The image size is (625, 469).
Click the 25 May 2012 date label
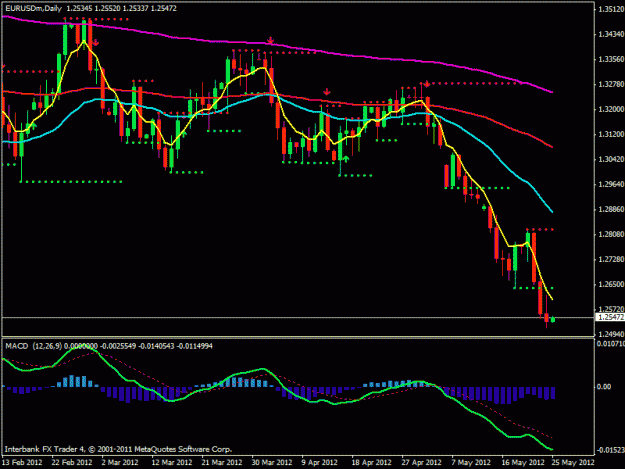(x=573, y=462)
